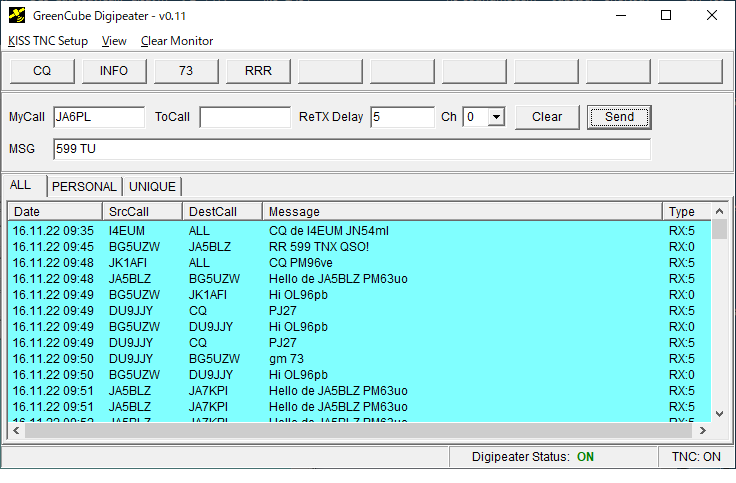
Task: Click the TNC: ON status panel
Action: click(696, 457)
